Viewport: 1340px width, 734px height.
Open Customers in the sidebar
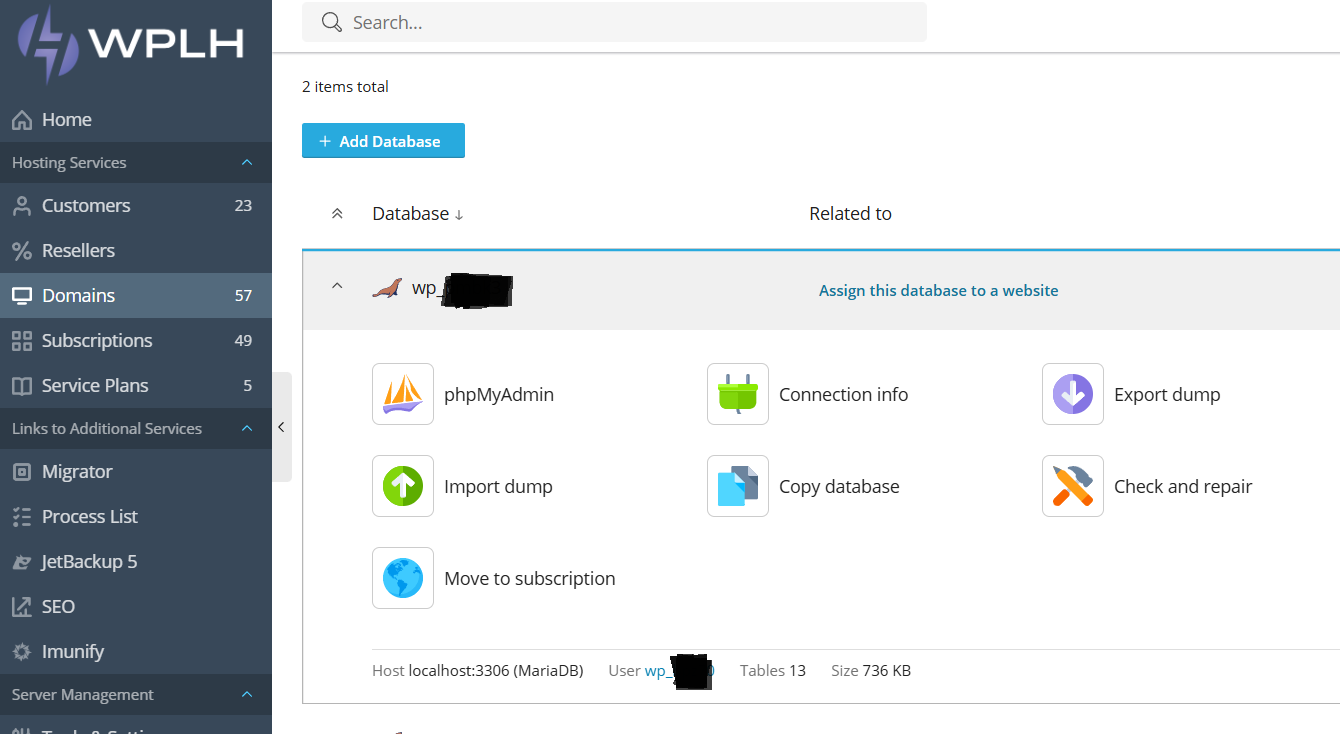pyautogui.click(x=86, y=206)
